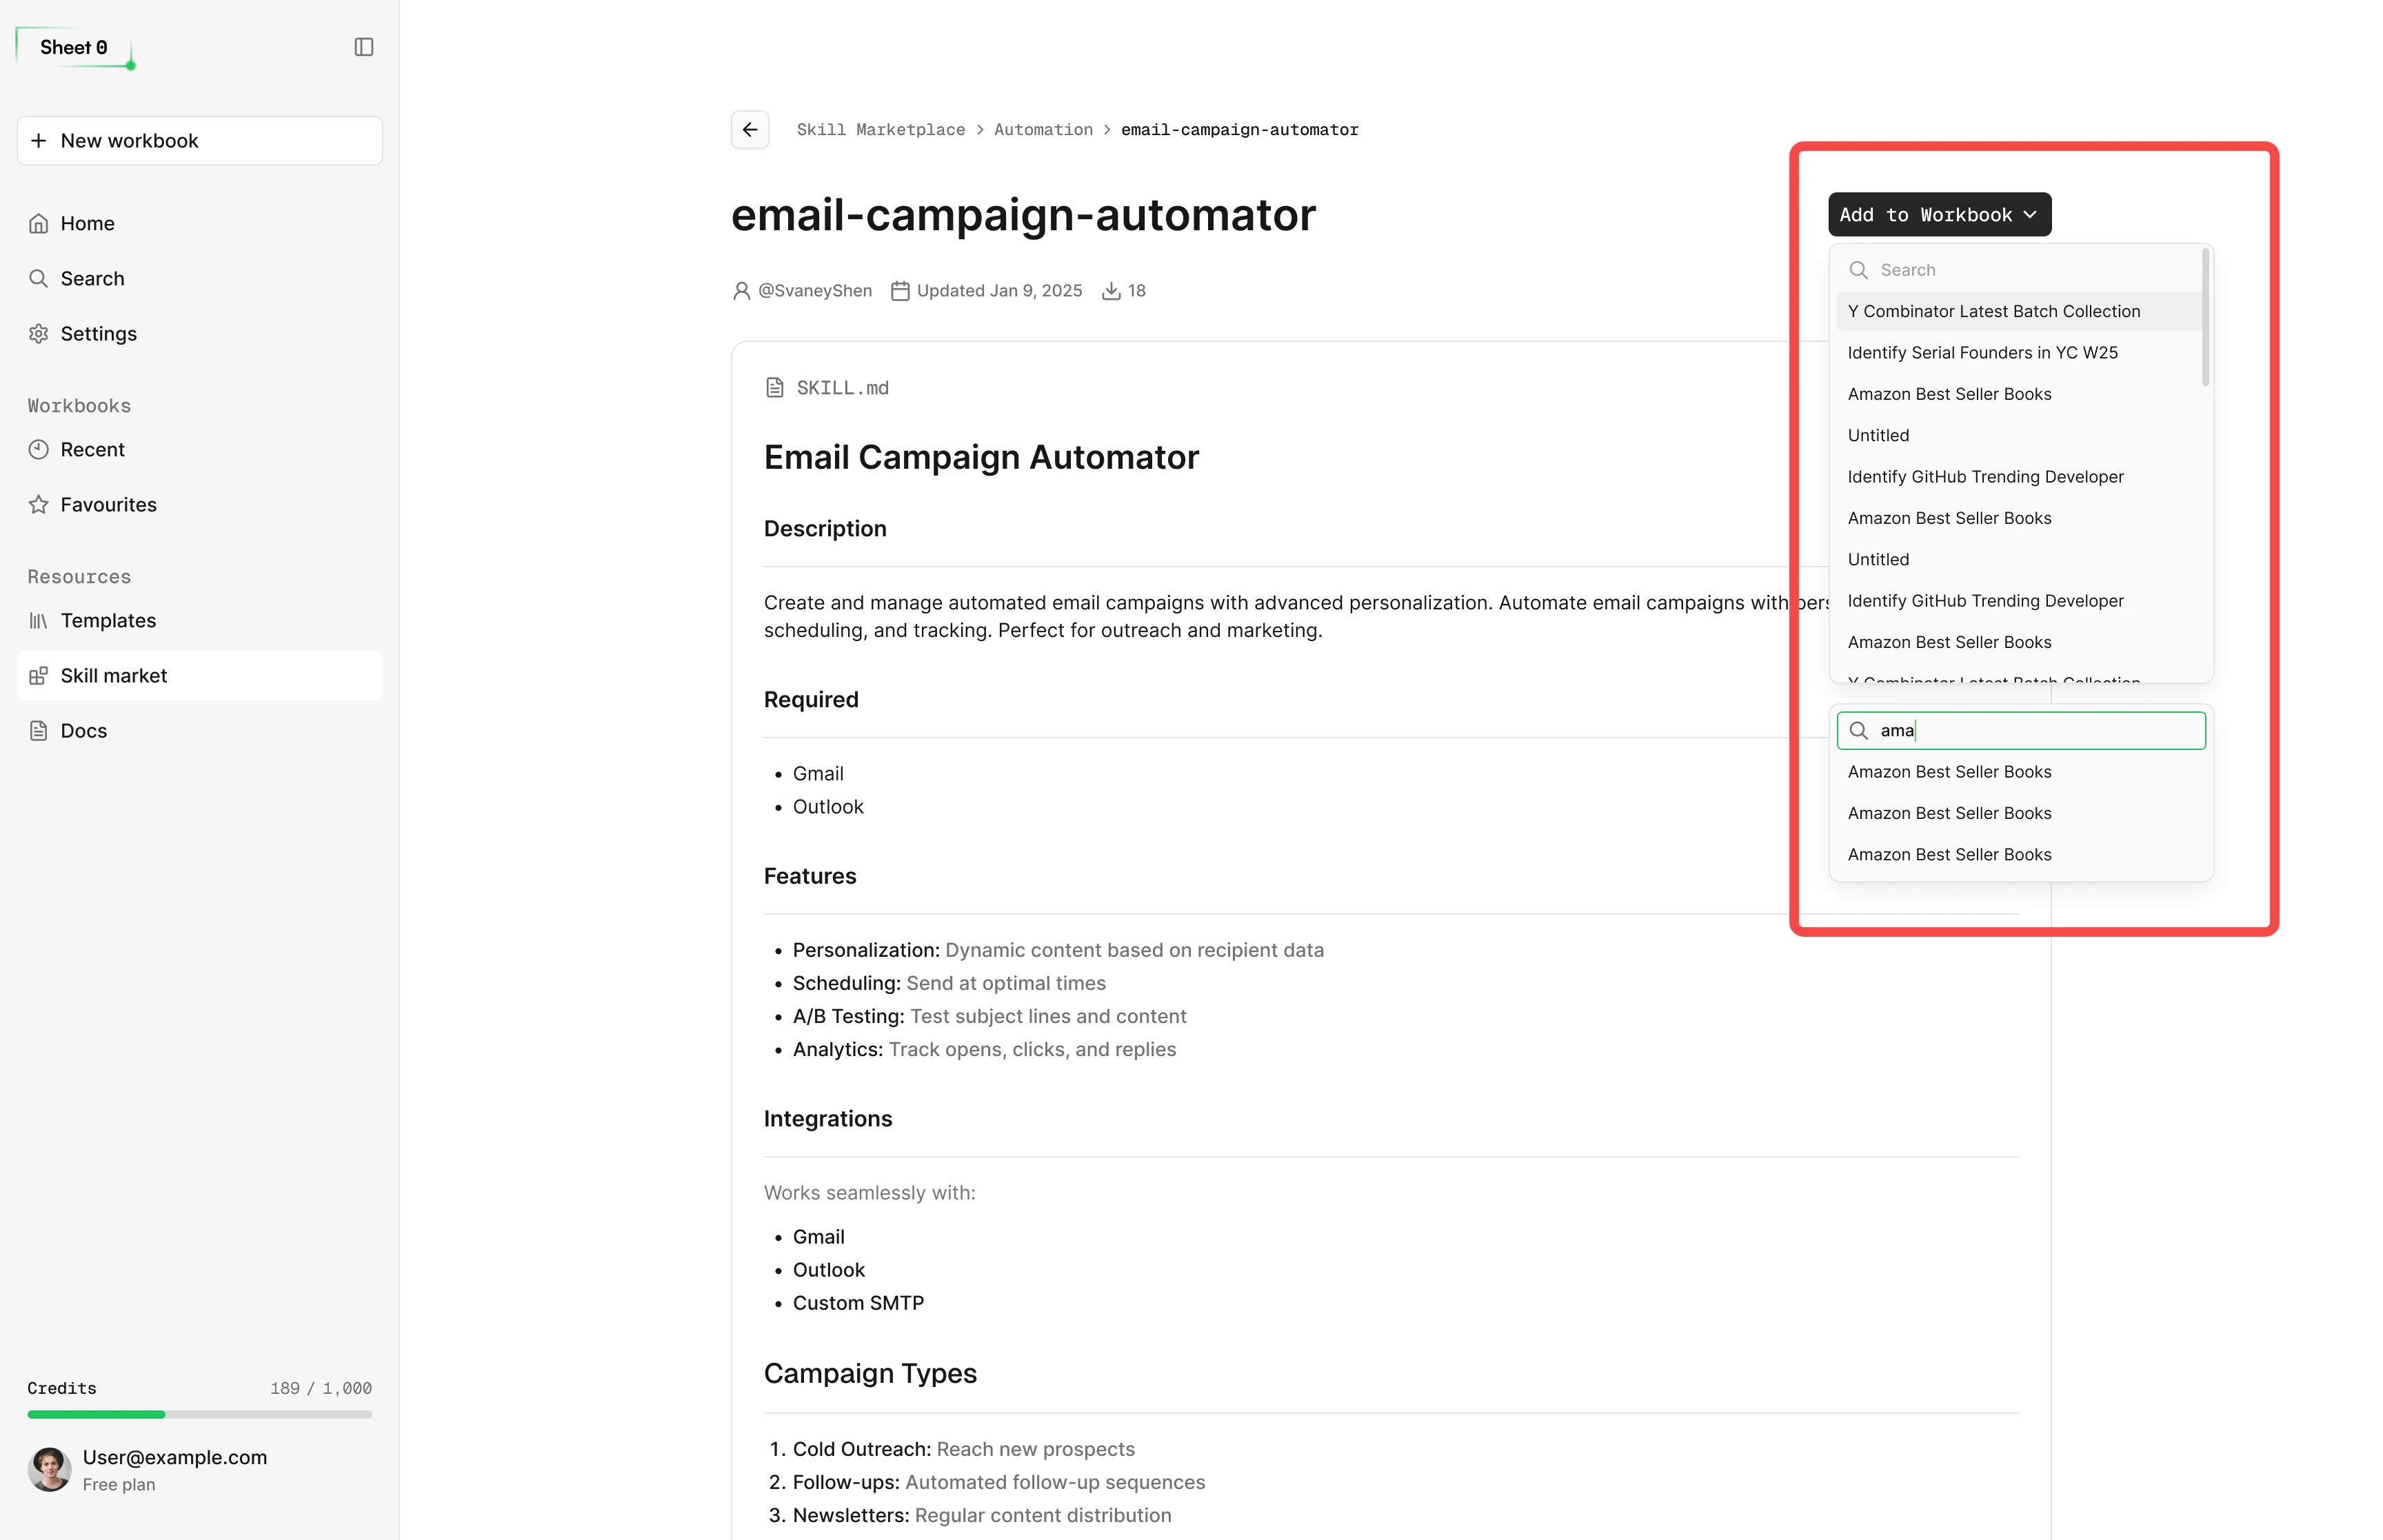Image resolution: width=2383 pixels, height=1540 pixels.
Task: Click the back arrow button
Action: click(x=750, y=129)
